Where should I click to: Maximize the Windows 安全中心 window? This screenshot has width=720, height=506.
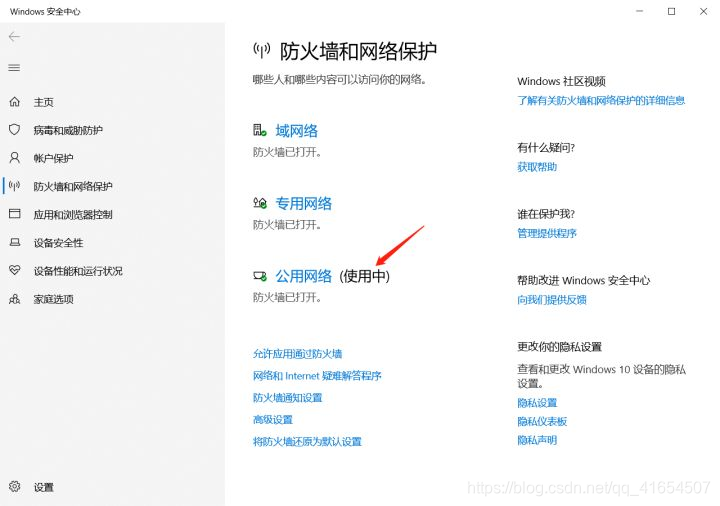pos(671,11)
